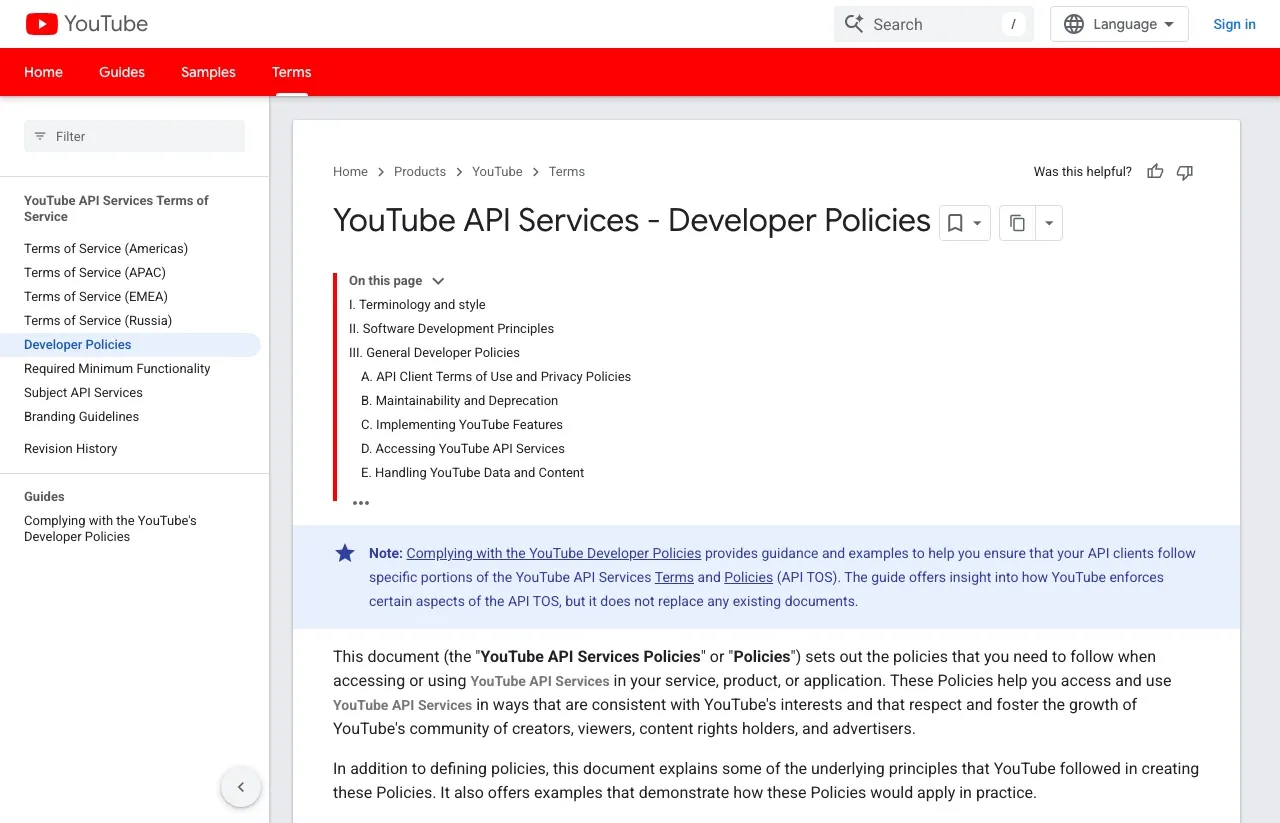Viewport: 1280px width, 823px height.
Task: Click the slash shortcut key in search box
Action: [x=1014, y=24]
